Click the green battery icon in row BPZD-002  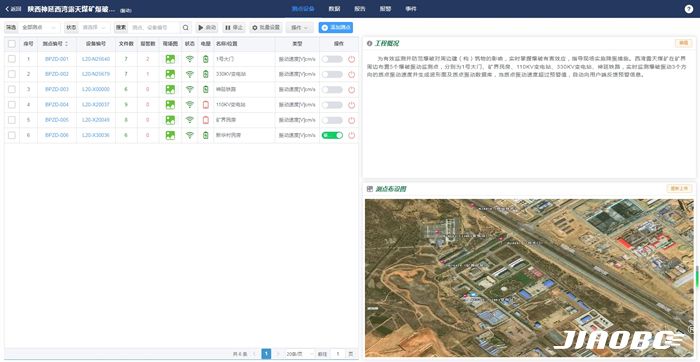click(205, 74)
